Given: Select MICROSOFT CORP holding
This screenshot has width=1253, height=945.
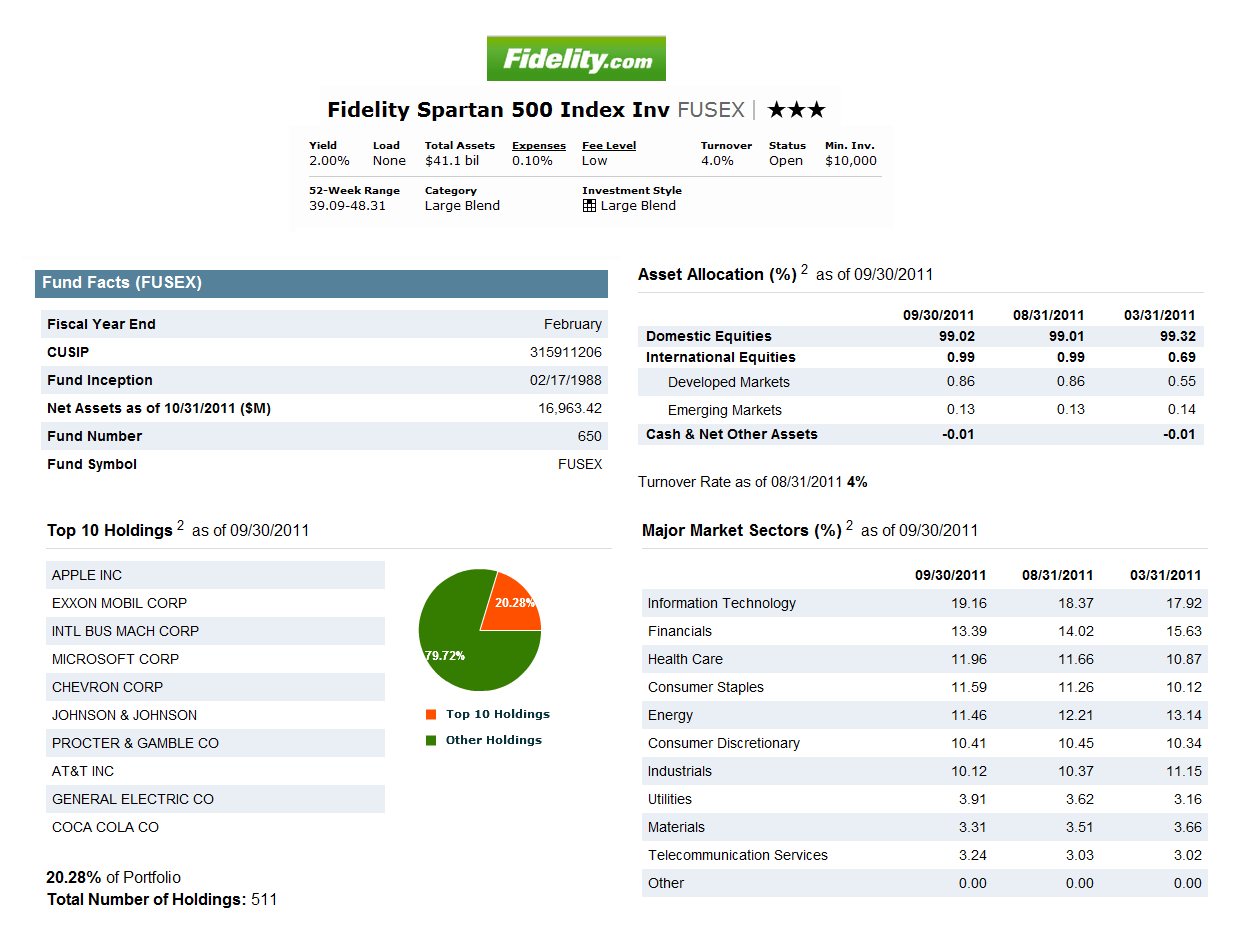Looking at the screenshot, I should pyautogui.click(x=215, y=659).
